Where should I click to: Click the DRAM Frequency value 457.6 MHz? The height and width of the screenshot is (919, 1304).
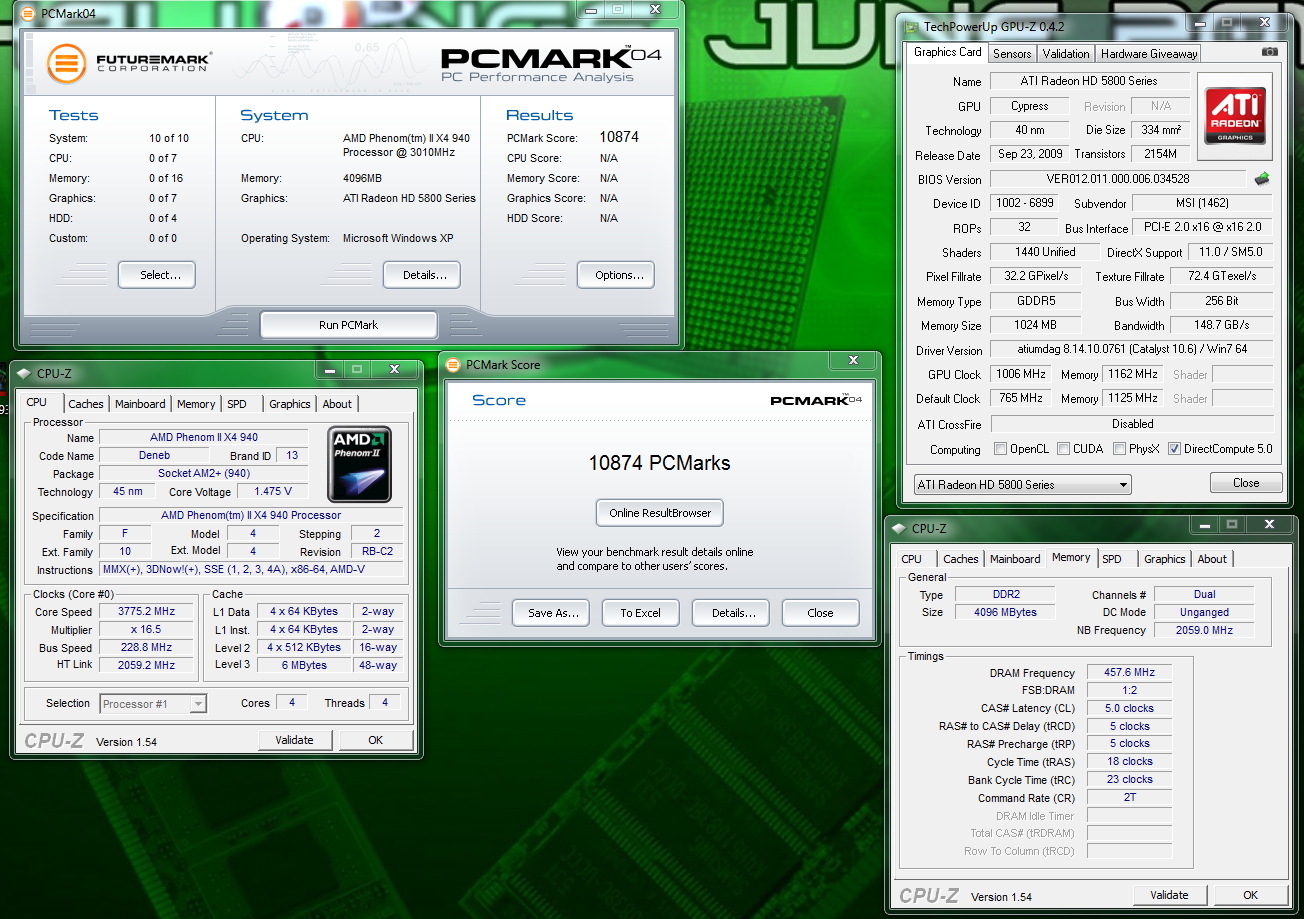[1128, 673]
